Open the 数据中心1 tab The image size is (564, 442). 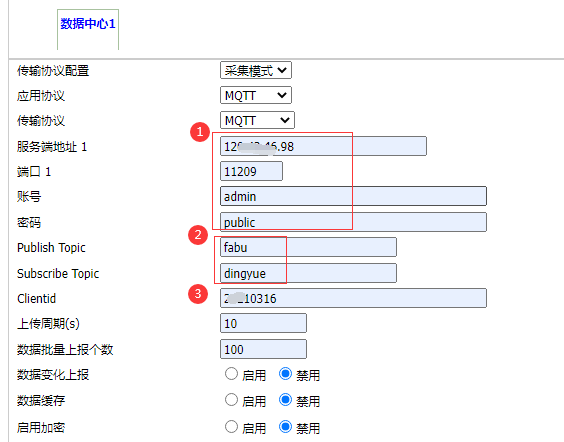pos(88,24)
